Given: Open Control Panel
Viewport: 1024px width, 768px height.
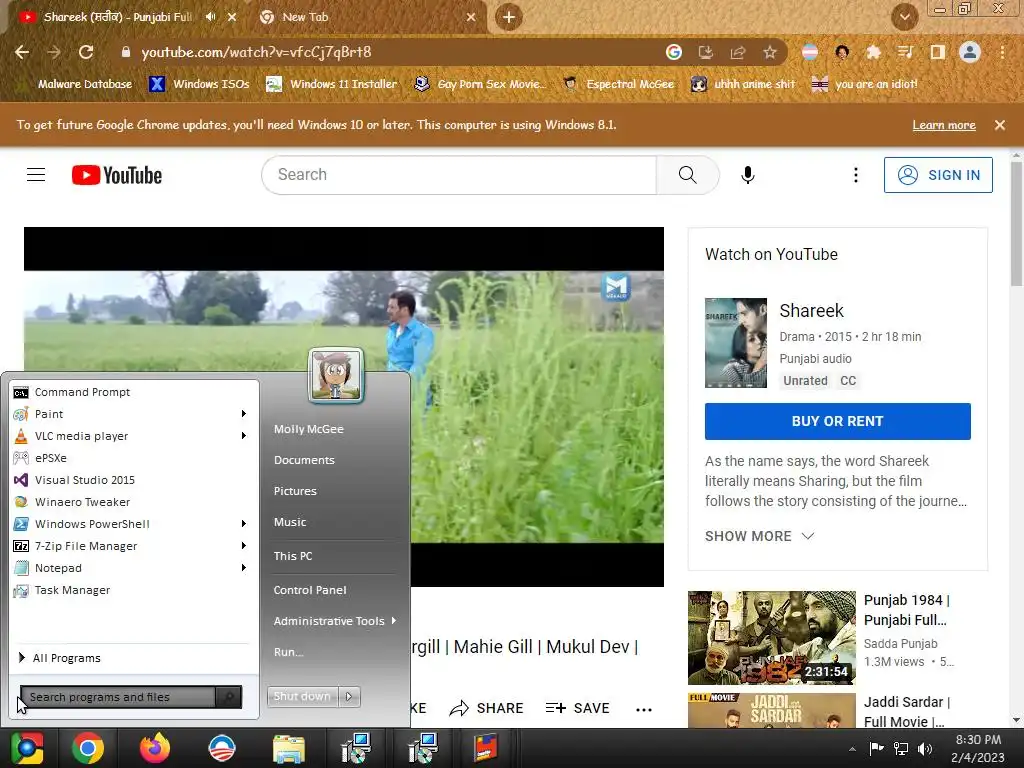Looking at the screenshot, I should [x=310, y=590].
